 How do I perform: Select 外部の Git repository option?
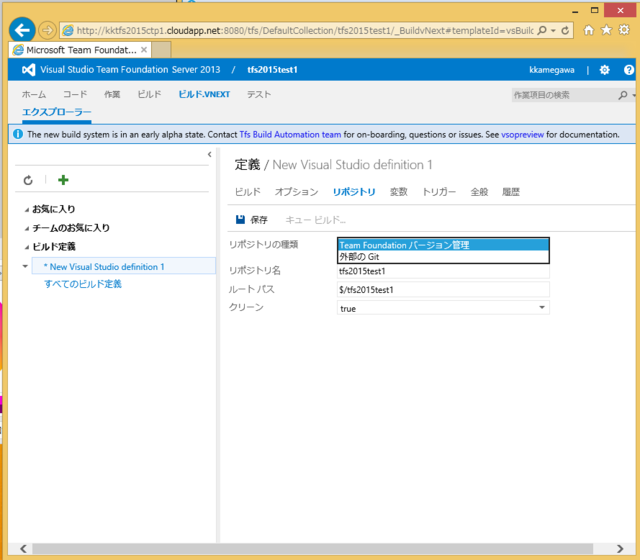443,257
